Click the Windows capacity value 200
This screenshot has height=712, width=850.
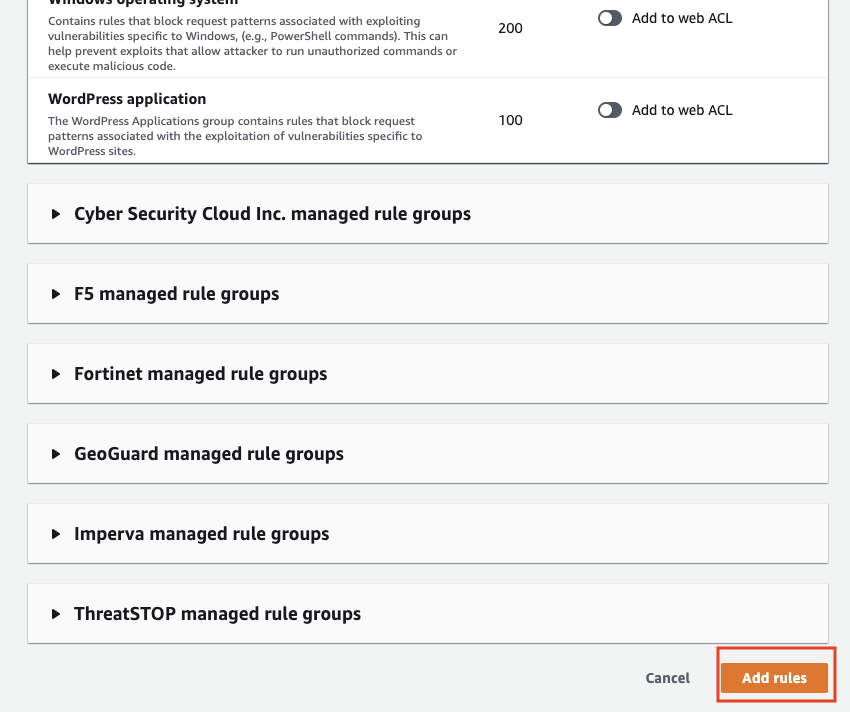point(510,28)
